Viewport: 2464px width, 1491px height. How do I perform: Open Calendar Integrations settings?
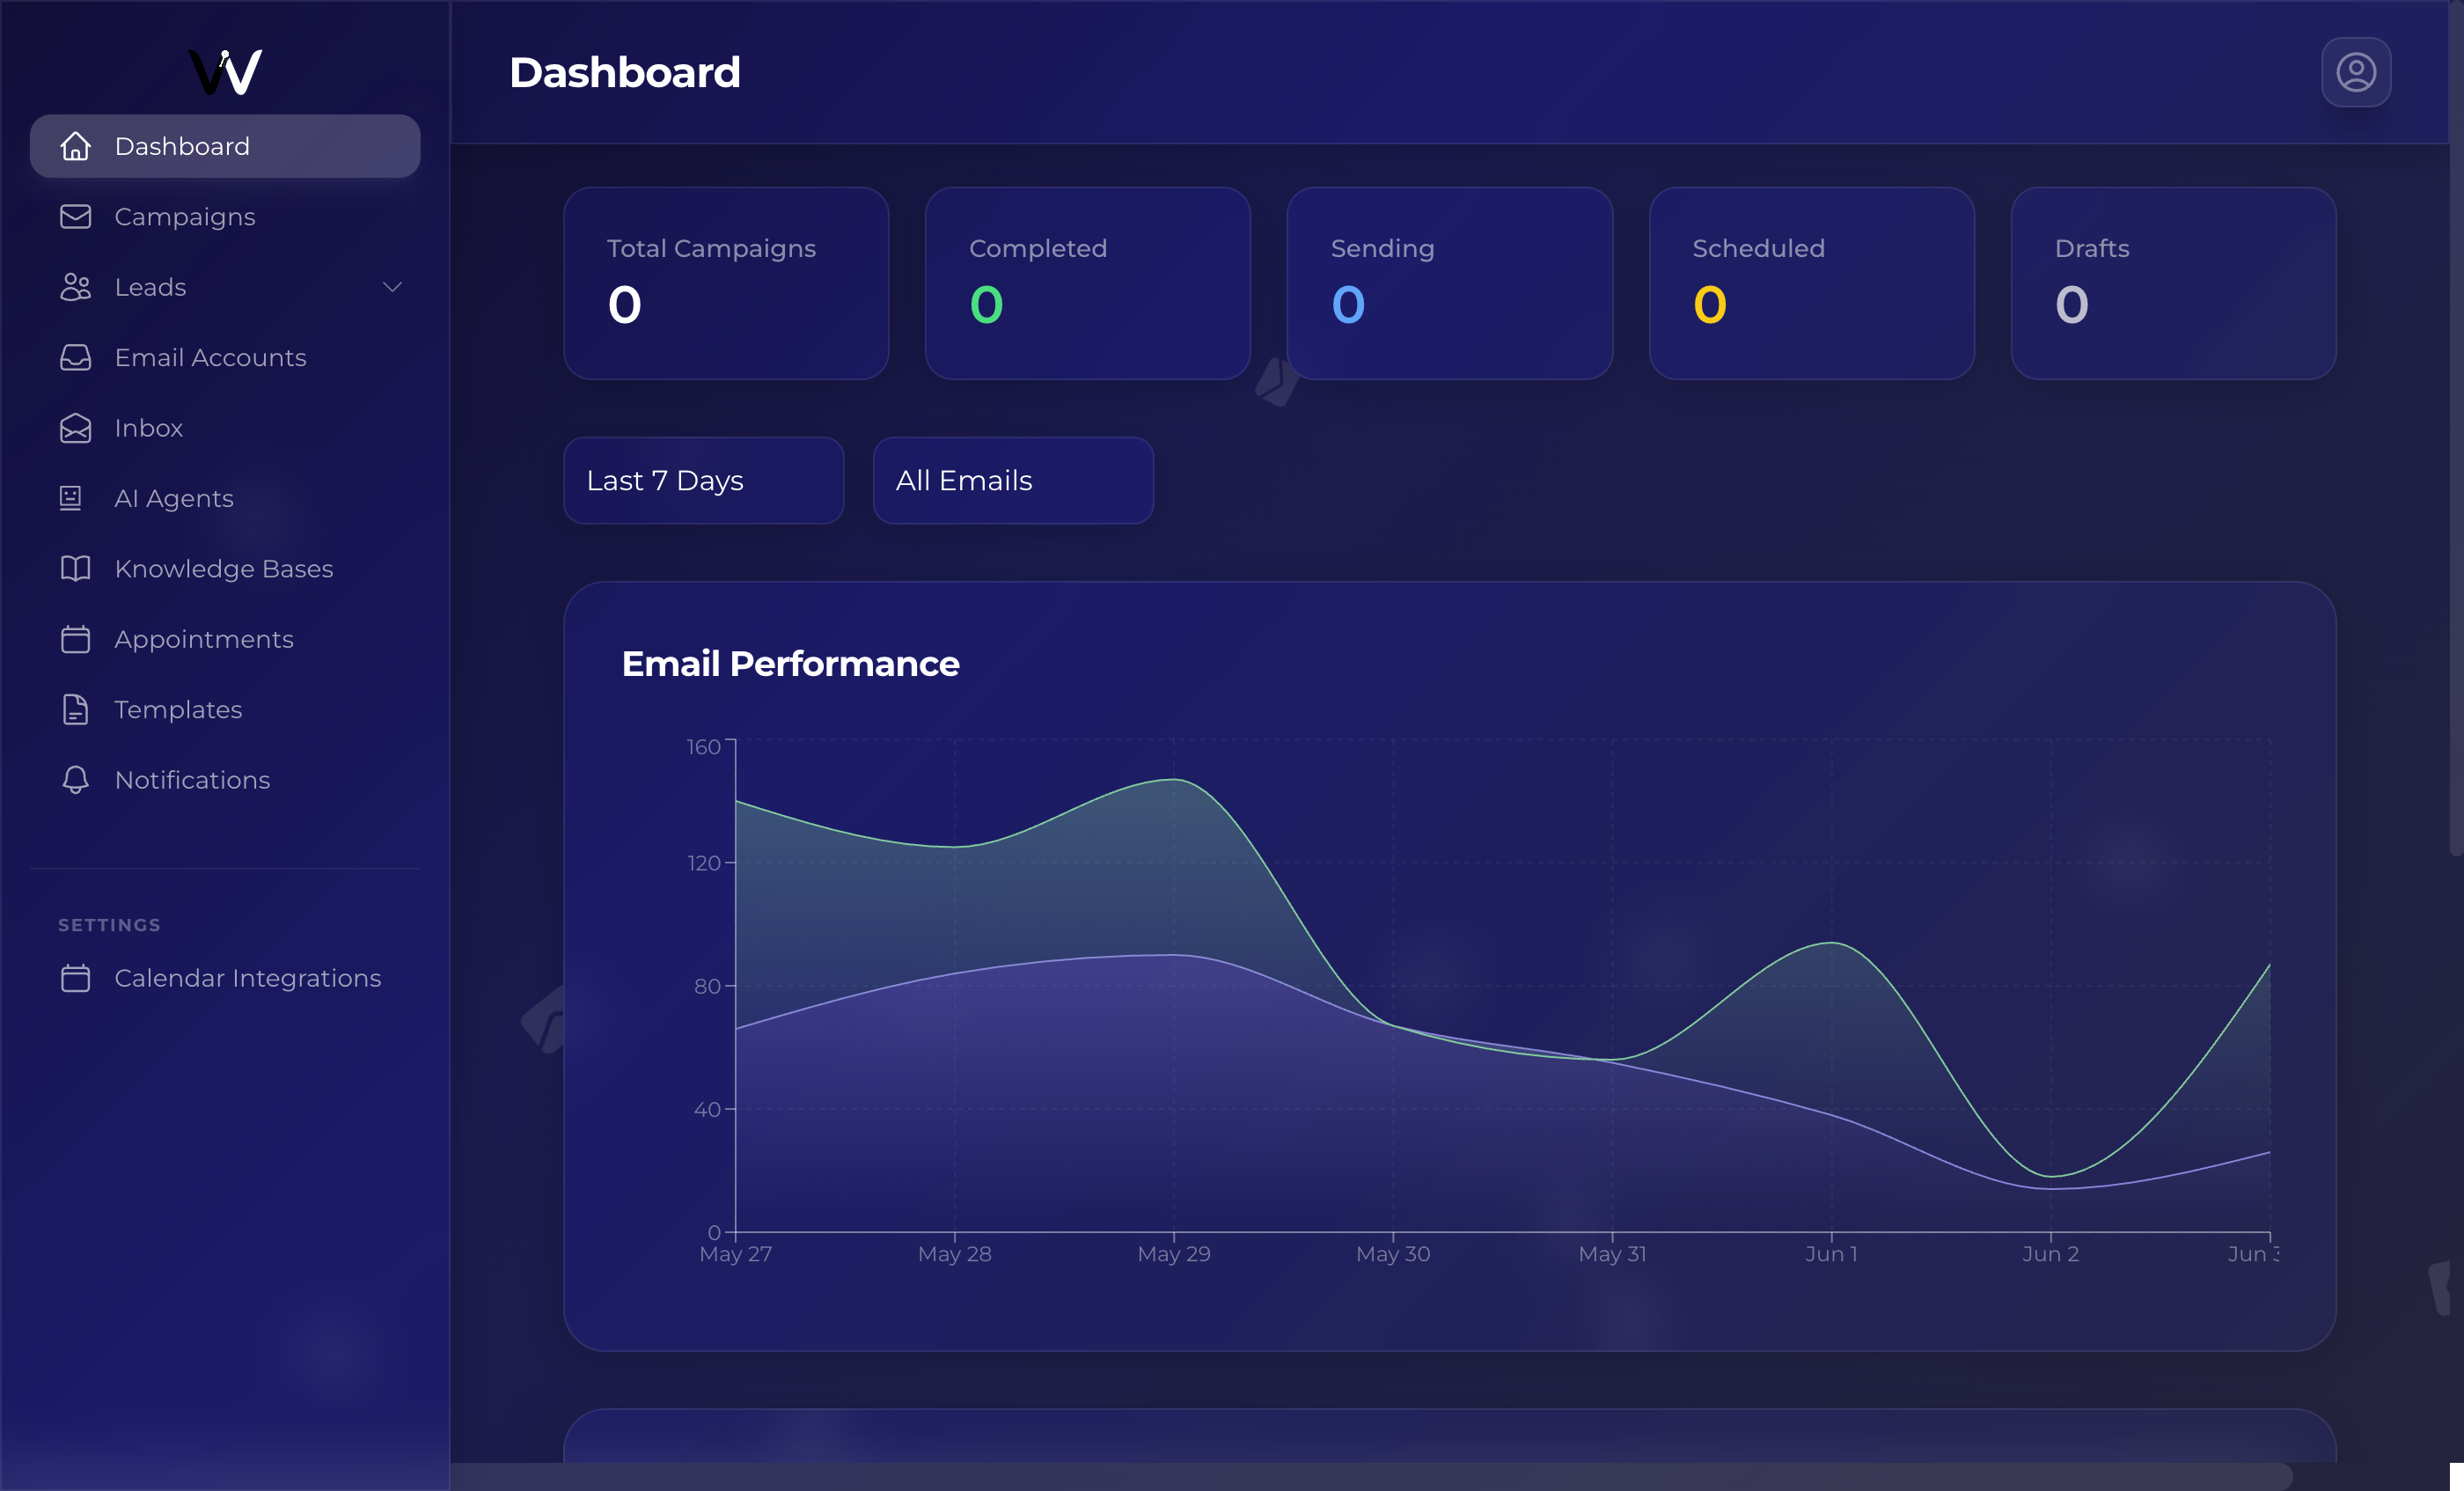point(225,978)
